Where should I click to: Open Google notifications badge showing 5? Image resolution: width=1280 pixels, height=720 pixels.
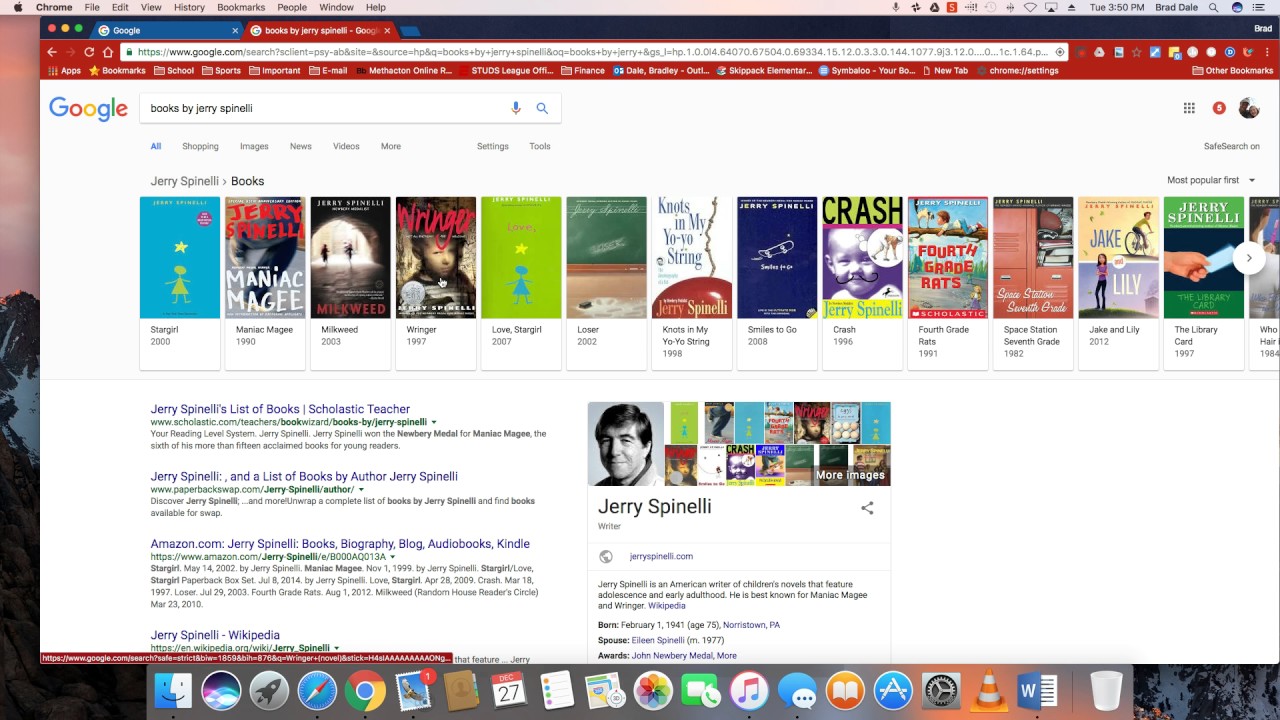coord(1219,108)
